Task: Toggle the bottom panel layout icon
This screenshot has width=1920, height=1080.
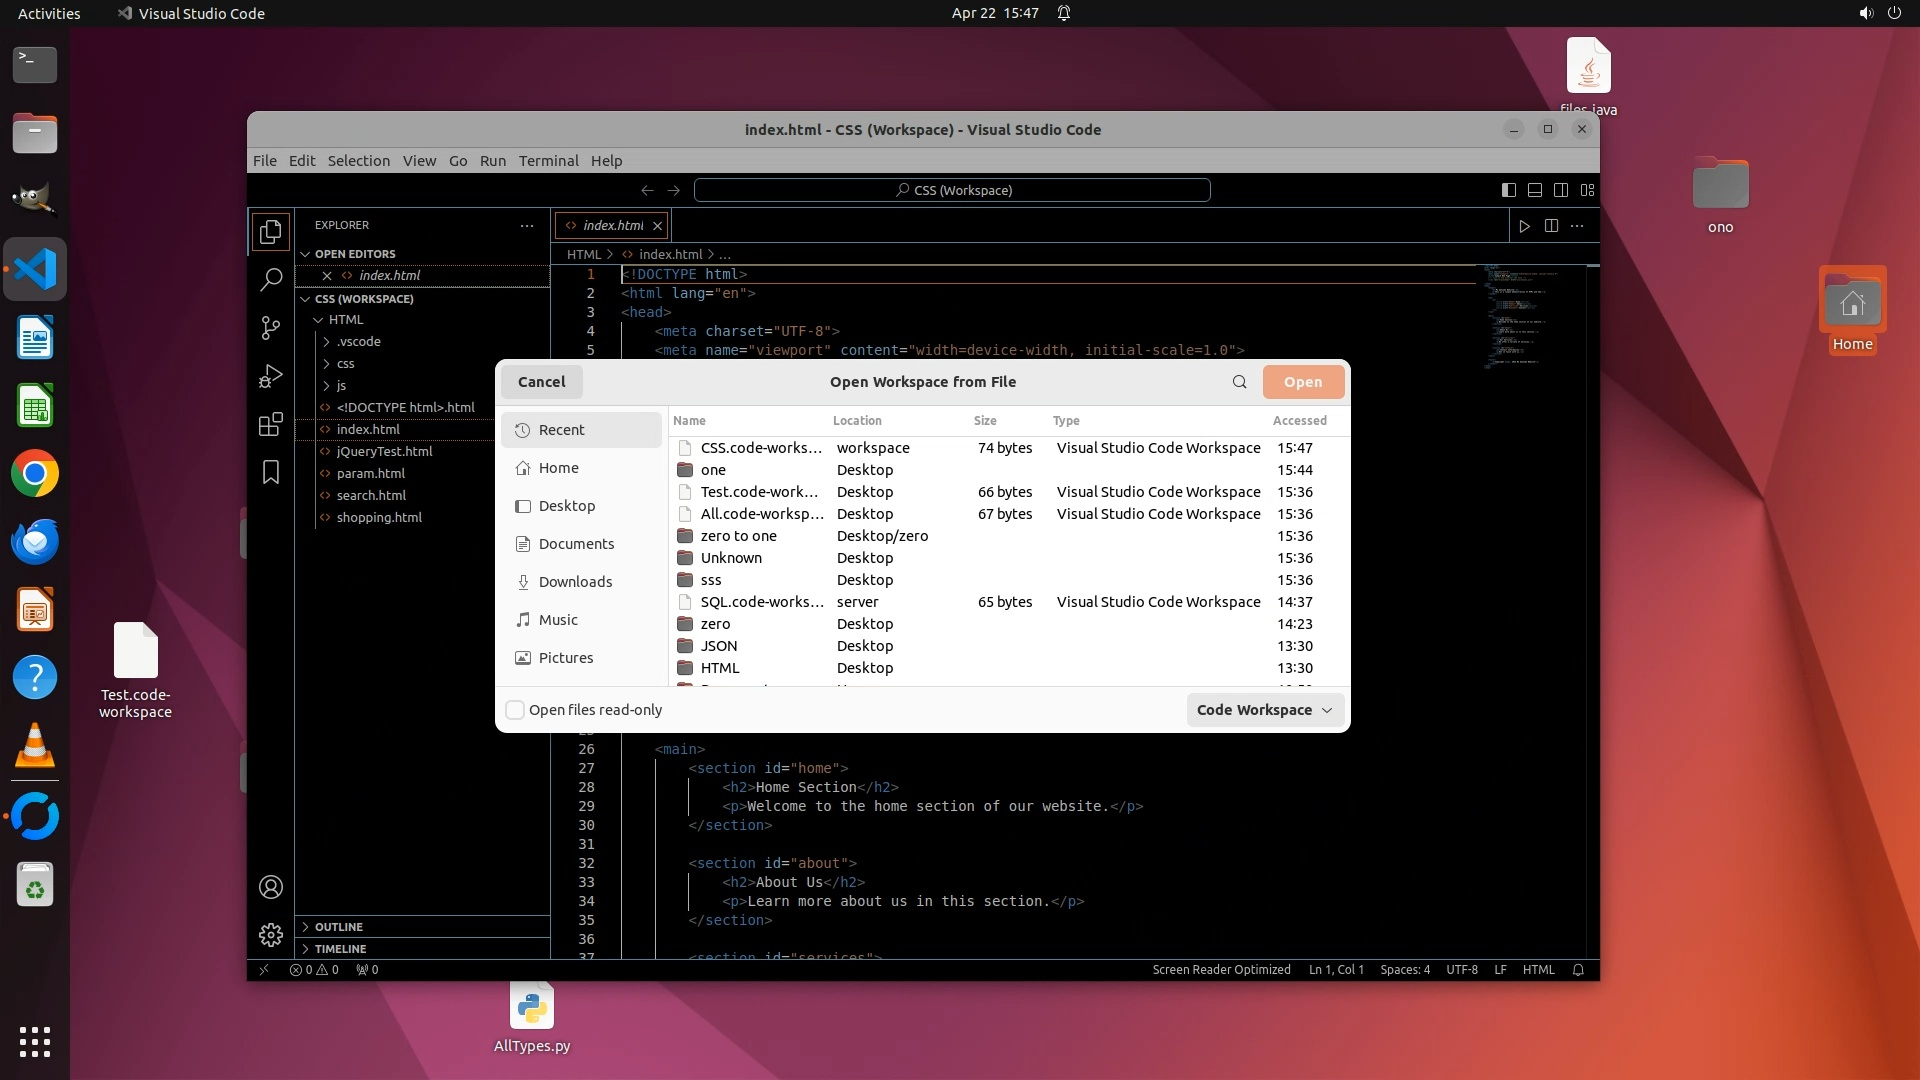Action: pos(1535,190)
